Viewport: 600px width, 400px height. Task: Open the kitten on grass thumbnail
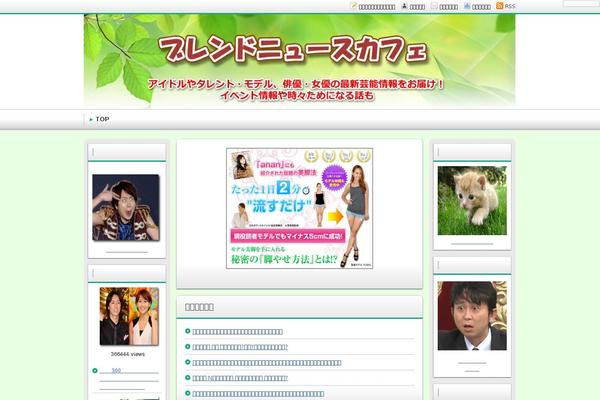click(472, 201)
